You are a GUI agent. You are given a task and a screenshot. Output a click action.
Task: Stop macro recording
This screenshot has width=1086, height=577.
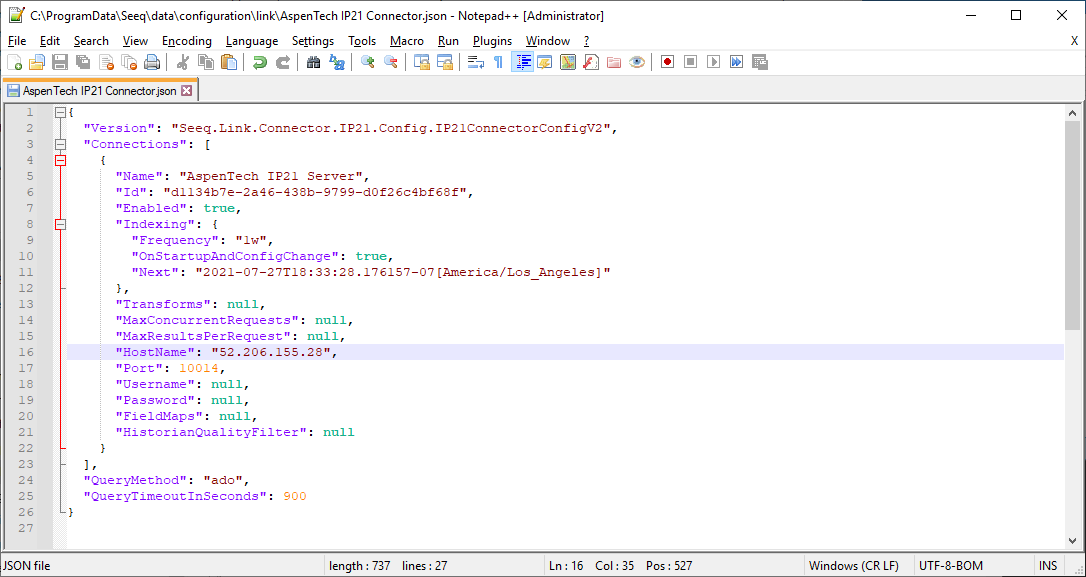[x=691, y=62]
